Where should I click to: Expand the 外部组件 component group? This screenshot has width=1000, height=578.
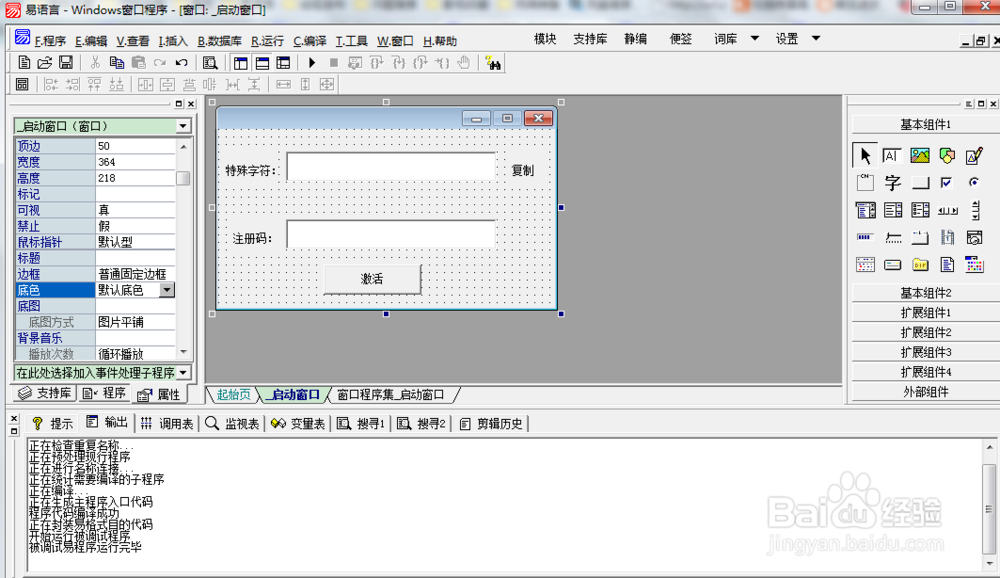click(x=925, y=392)
